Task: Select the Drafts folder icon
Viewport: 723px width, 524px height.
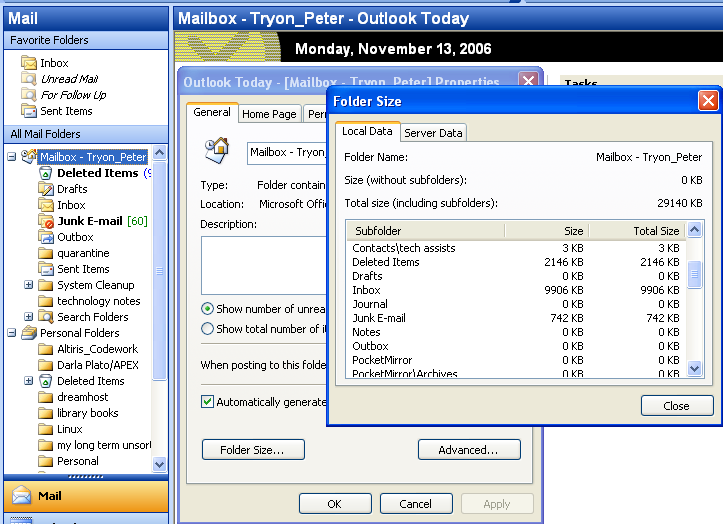Action: 46,189
